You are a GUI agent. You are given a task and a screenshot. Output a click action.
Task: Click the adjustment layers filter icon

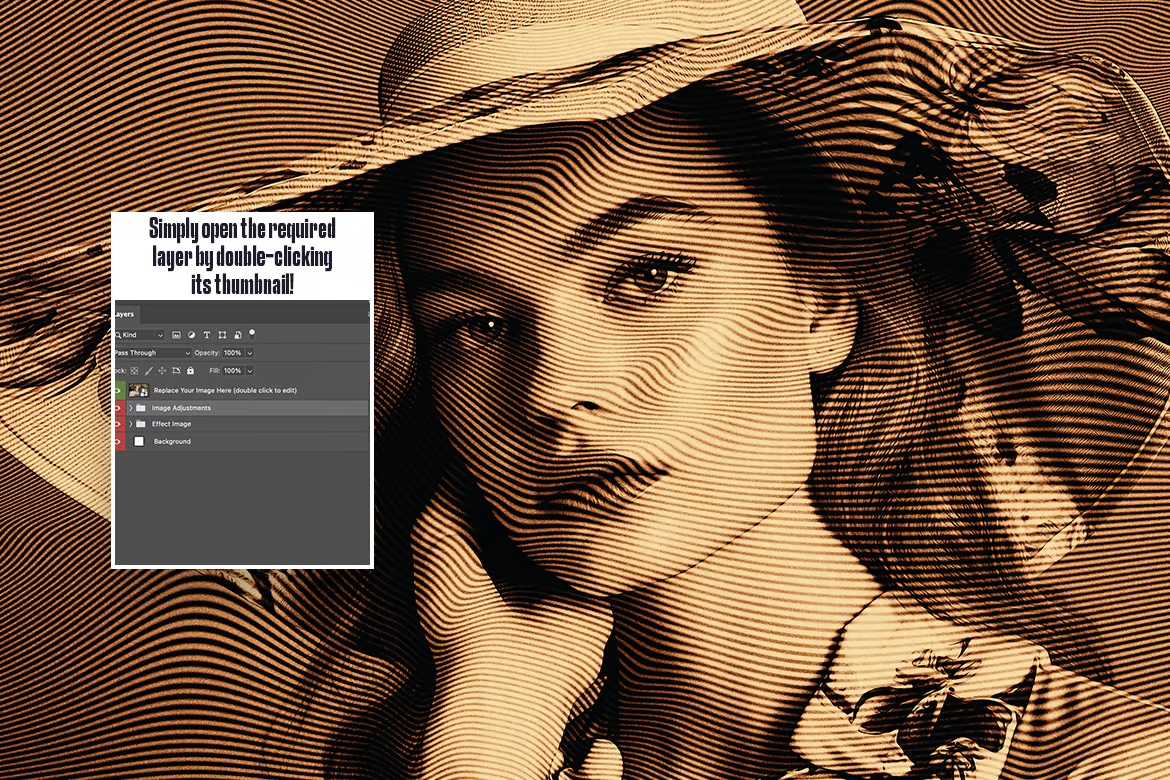[x=191, y=334]
